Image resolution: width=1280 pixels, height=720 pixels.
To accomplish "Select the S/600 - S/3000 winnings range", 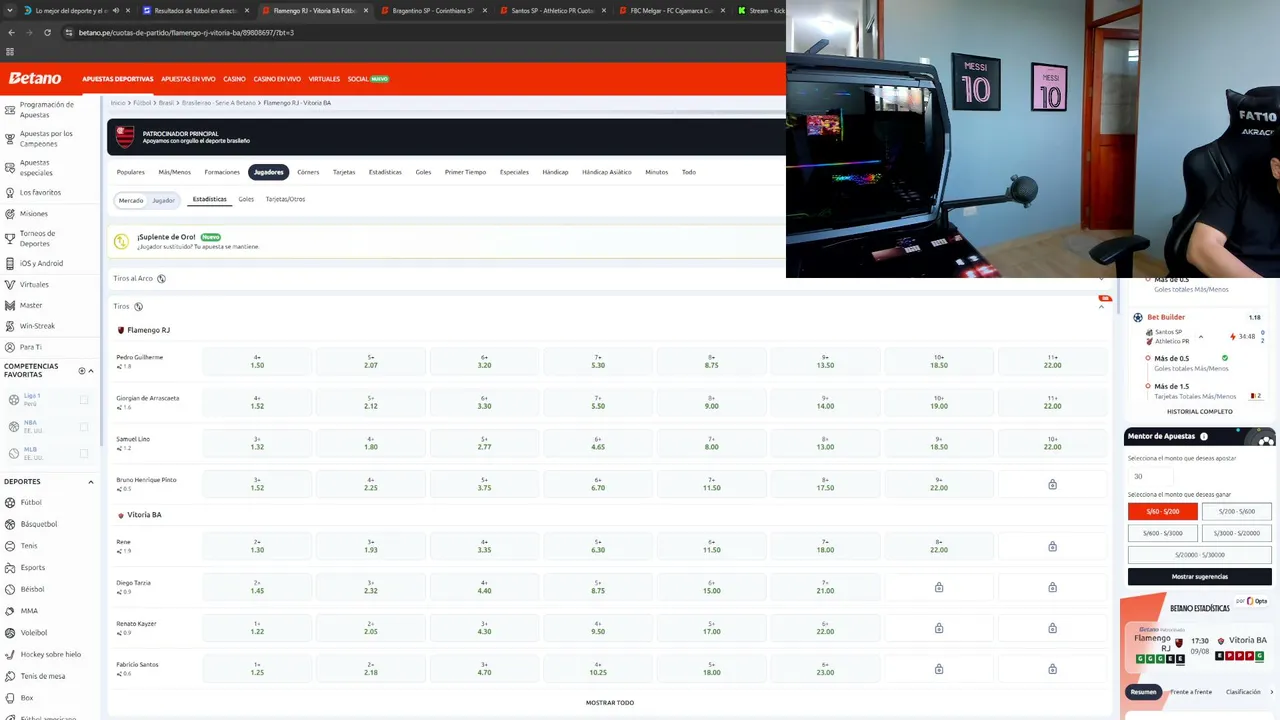I will 1162,533.
